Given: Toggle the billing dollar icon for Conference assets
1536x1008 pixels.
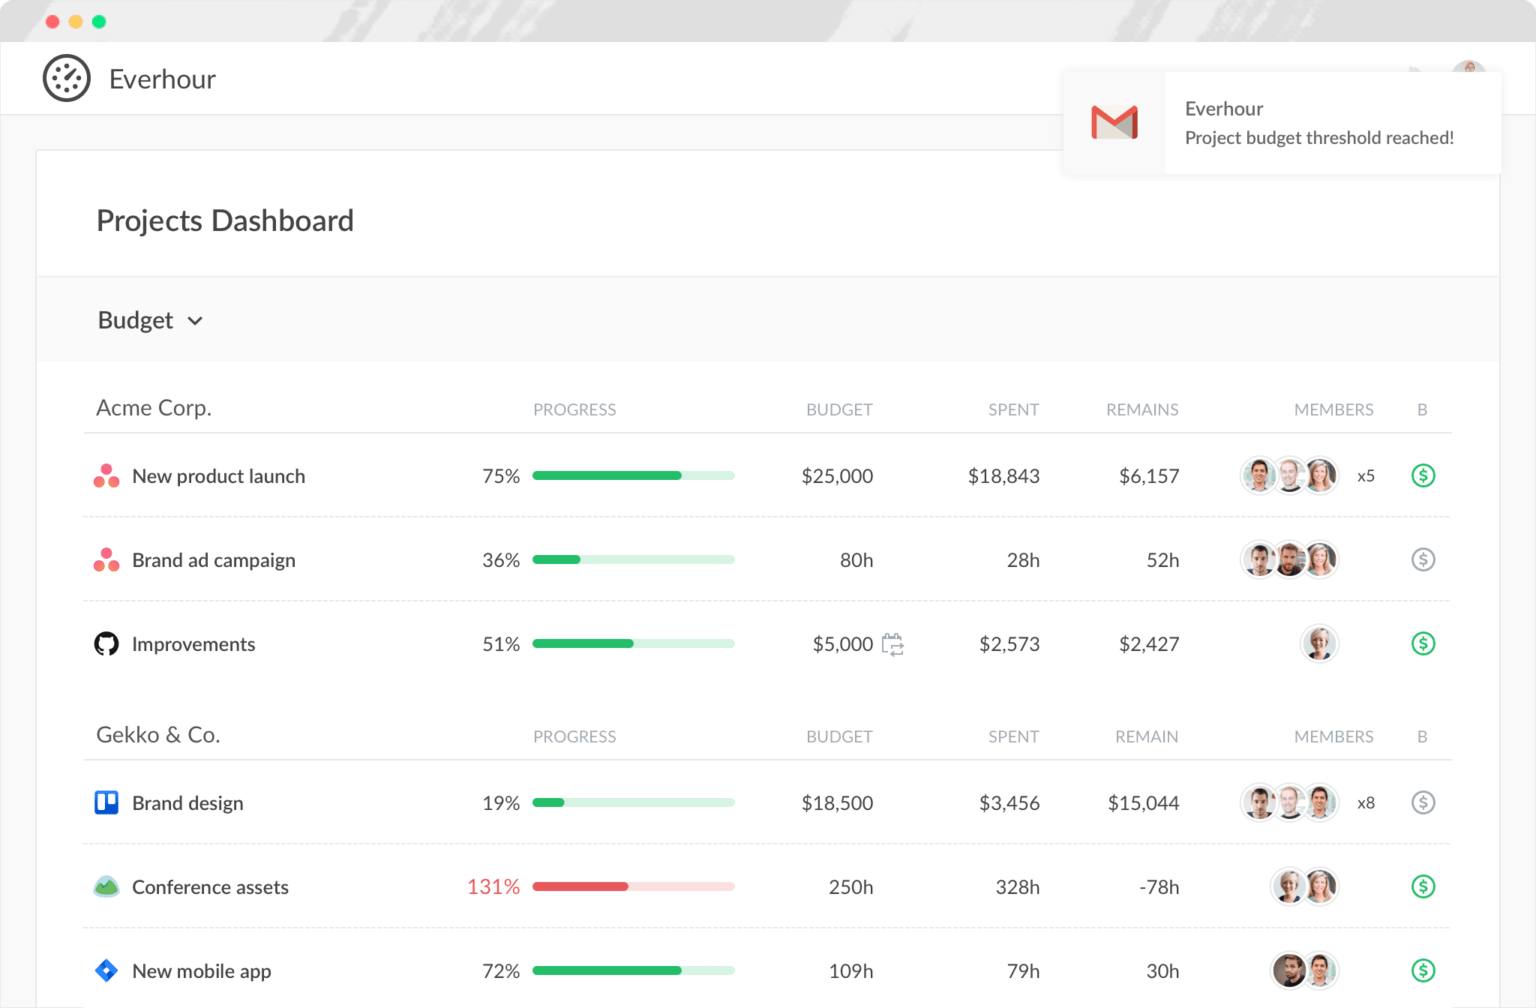Looking at the screenshot, I should coord(1422,886).
